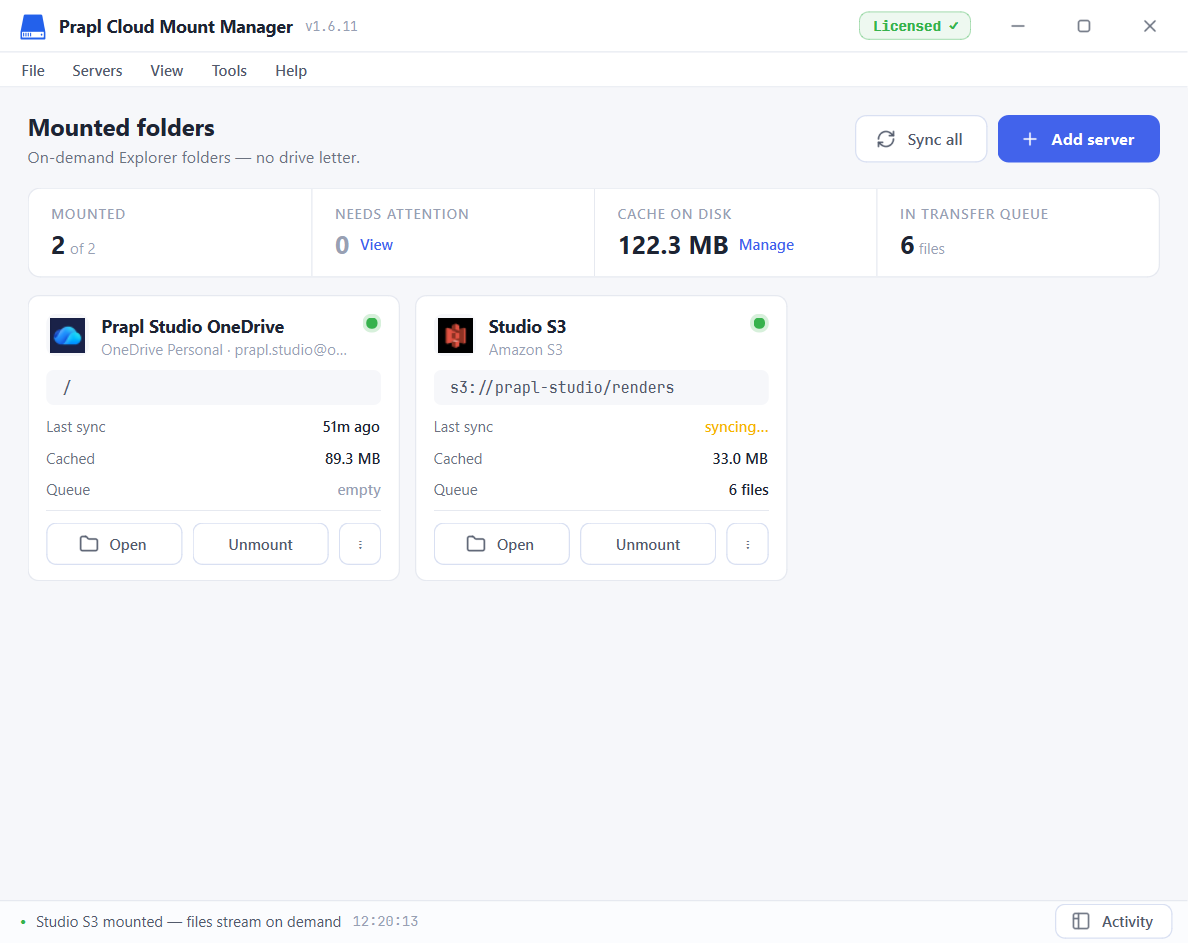Unmount the Prapl Studio OneDrive folder

click(x=261, y=544)
